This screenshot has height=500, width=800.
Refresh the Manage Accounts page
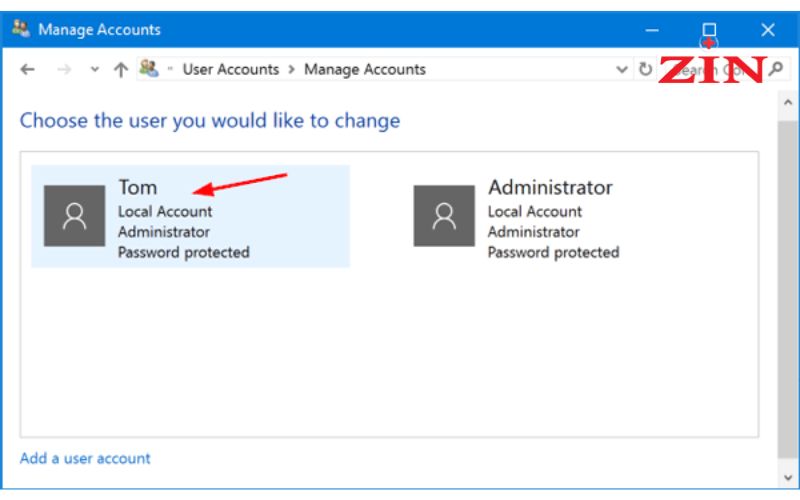point(645,69)
